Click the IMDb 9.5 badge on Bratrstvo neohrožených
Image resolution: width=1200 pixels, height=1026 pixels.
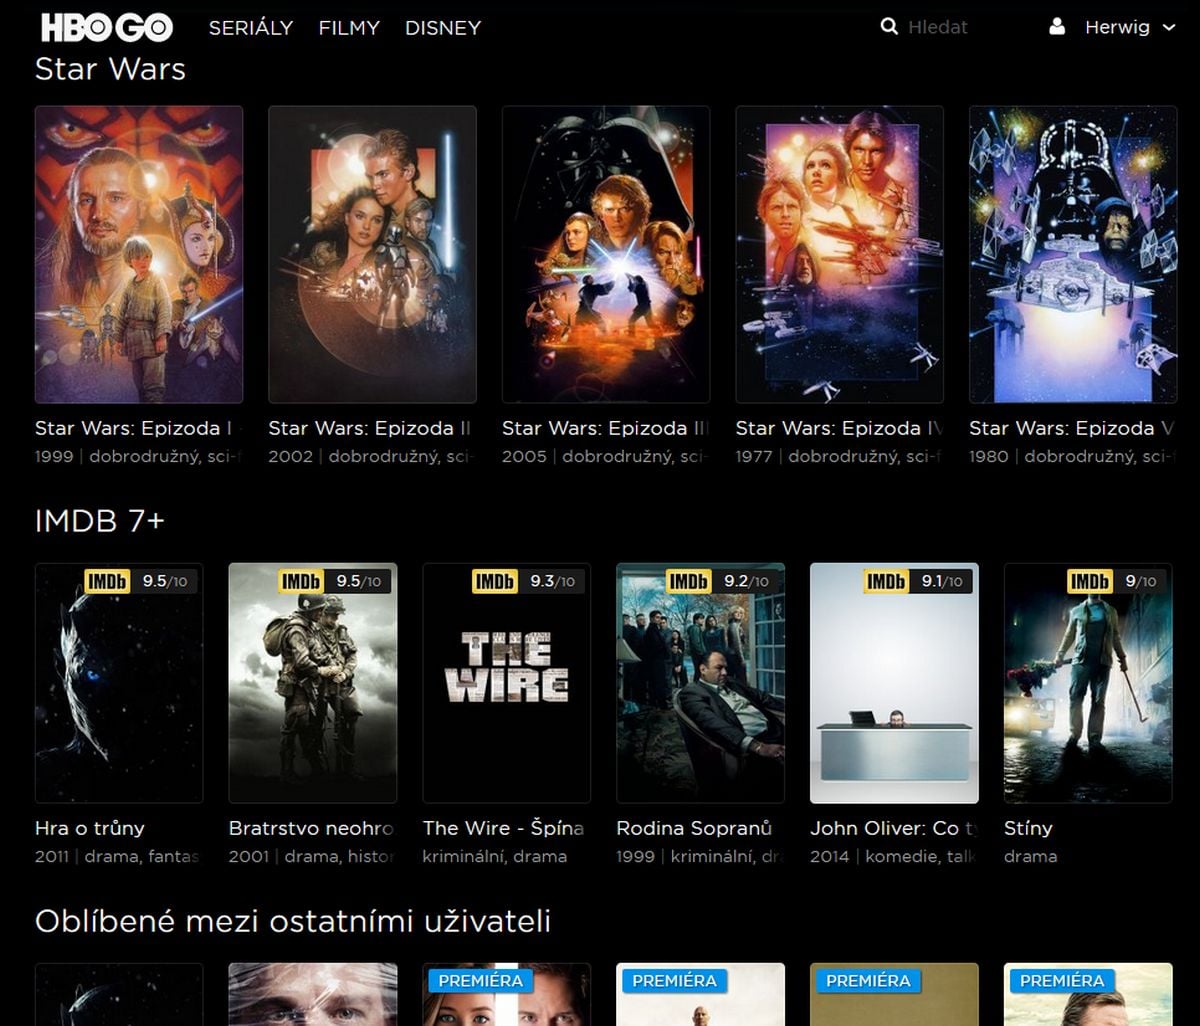[x=333, y=581]
